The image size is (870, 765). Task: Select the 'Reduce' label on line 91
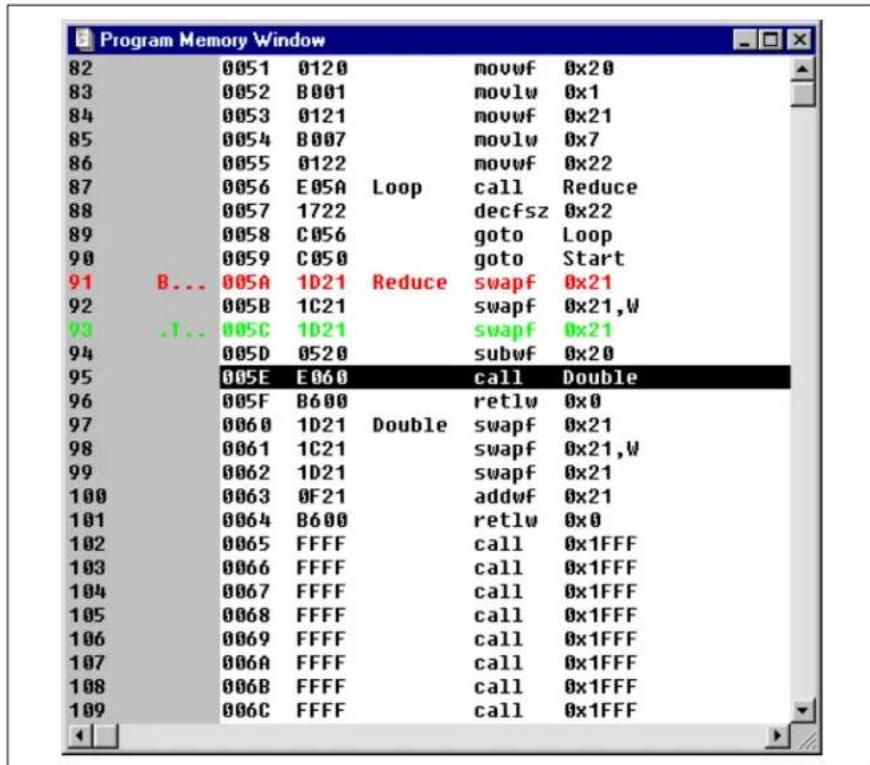409,282
